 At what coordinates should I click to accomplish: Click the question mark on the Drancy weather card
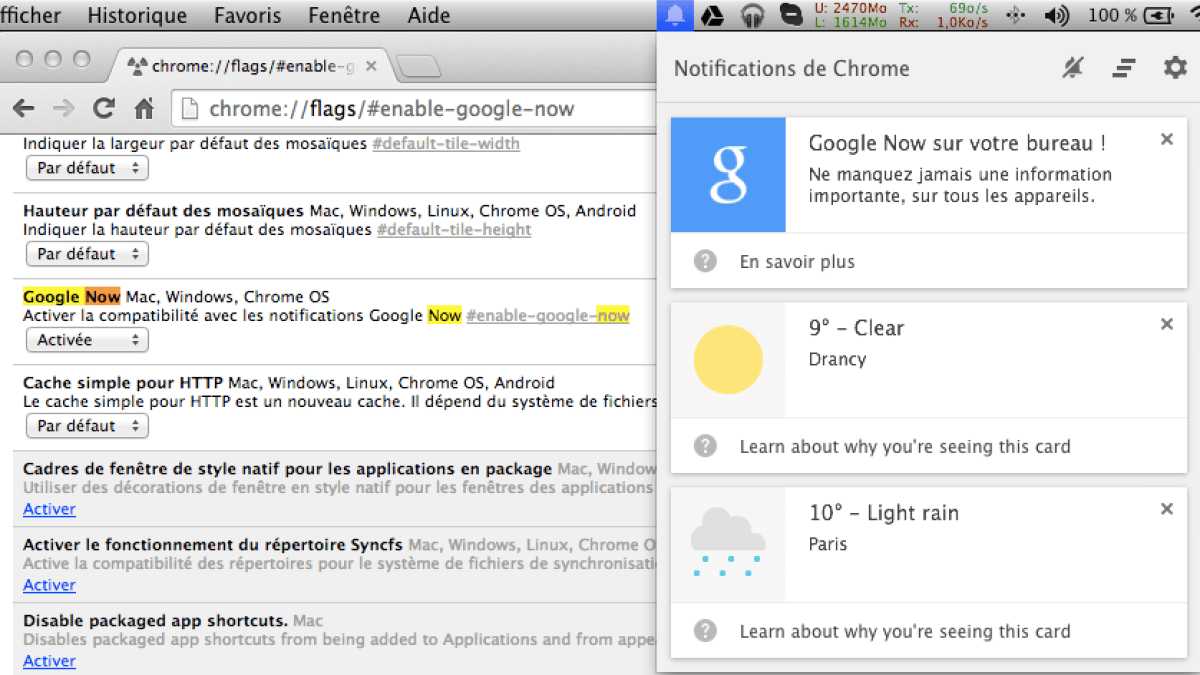[x=706, y=446]
